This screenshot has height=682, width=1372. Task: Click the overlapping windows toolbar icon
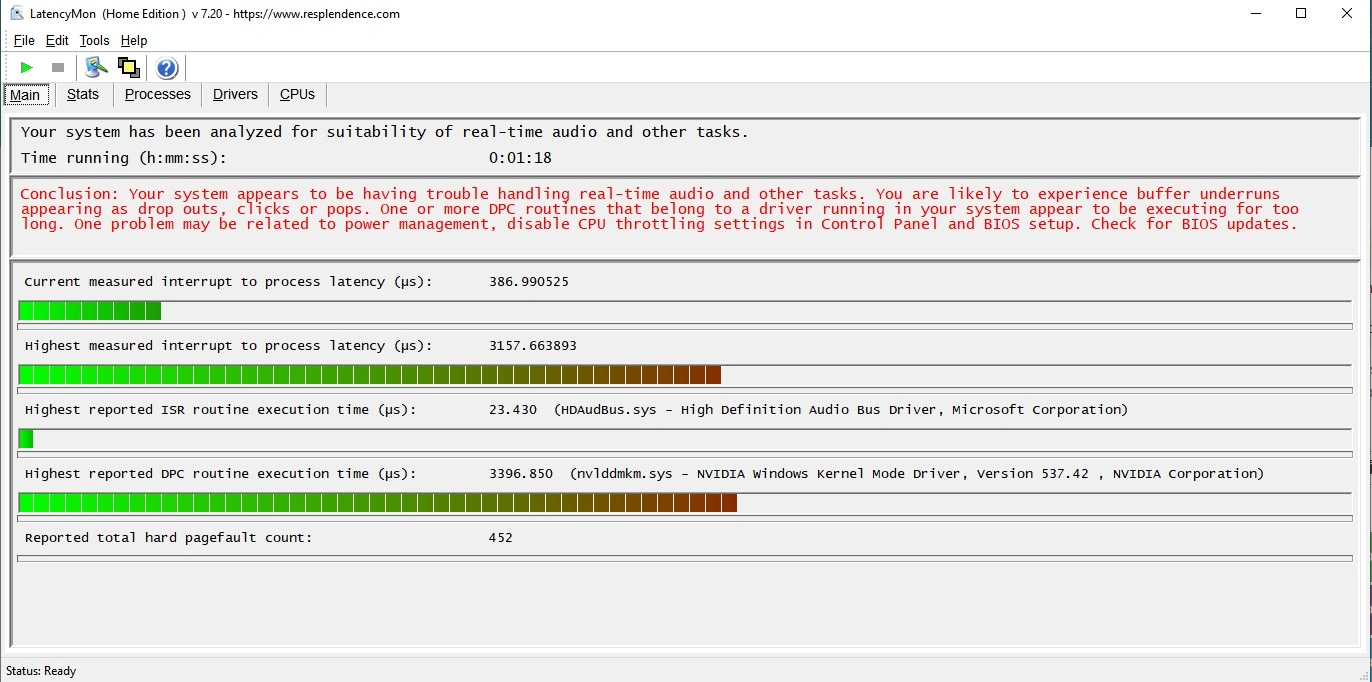click(x=128, y=67)
